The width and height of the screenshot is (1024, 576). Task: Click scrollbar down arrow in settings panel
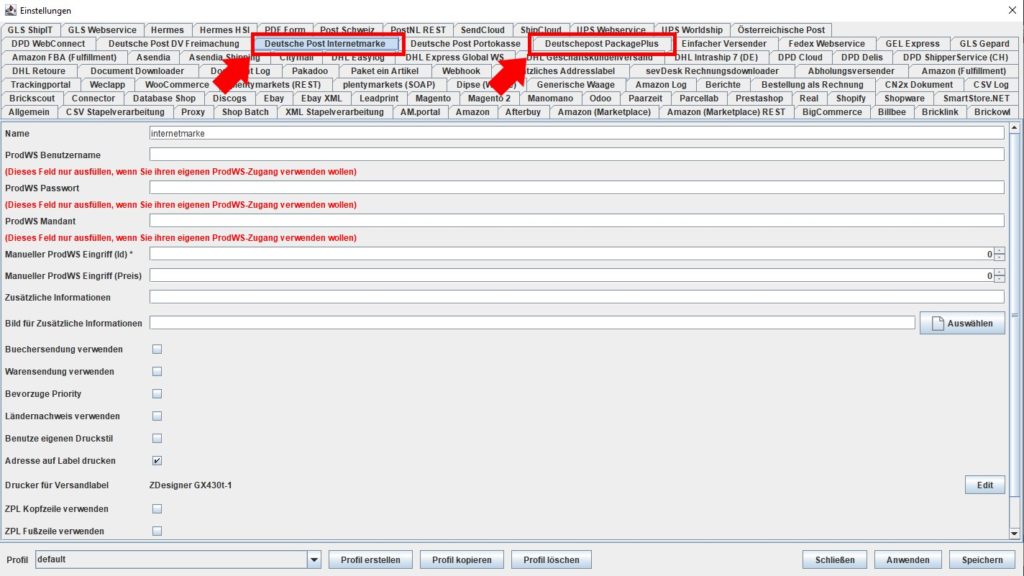coord(1014,534)
